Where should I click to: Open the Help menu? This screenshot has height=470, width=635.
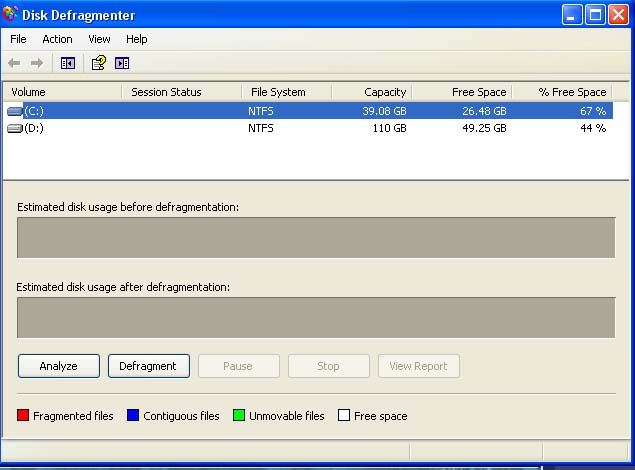[x=136, y=39]
